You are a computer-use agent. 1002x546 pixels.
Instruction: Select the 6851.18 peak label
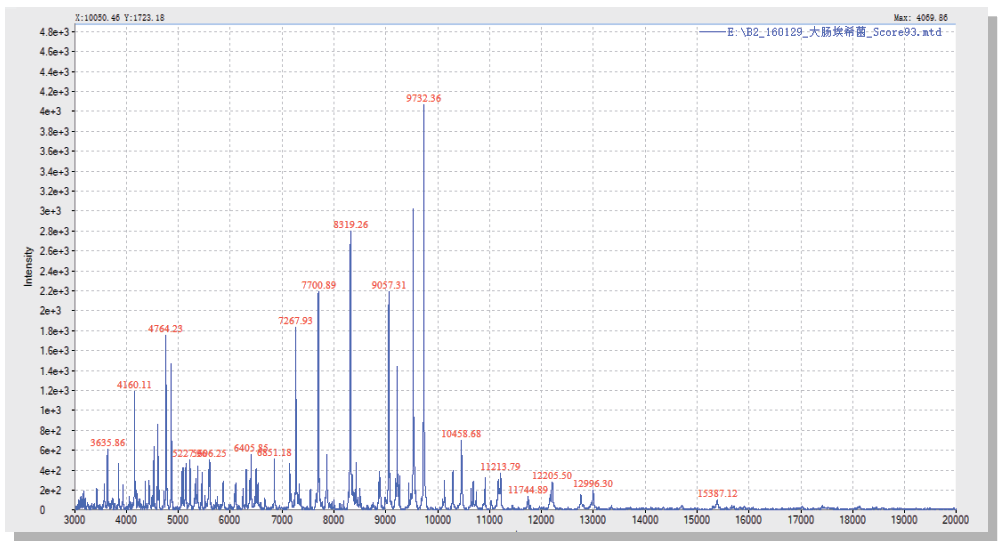[274, 453]
